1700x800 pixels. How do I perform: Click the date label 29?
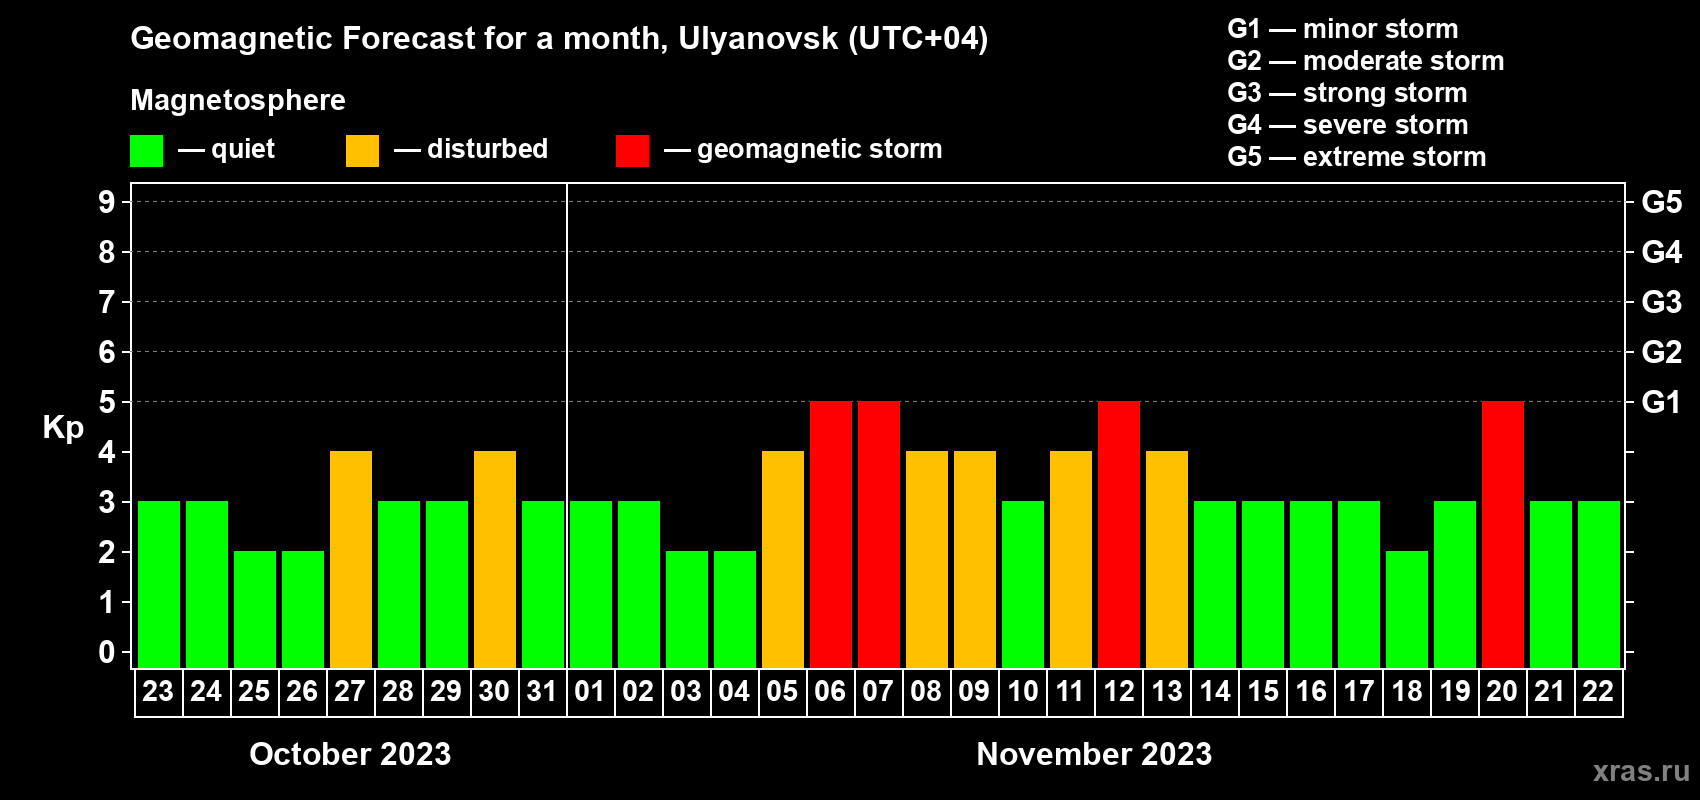coord(446,691)
